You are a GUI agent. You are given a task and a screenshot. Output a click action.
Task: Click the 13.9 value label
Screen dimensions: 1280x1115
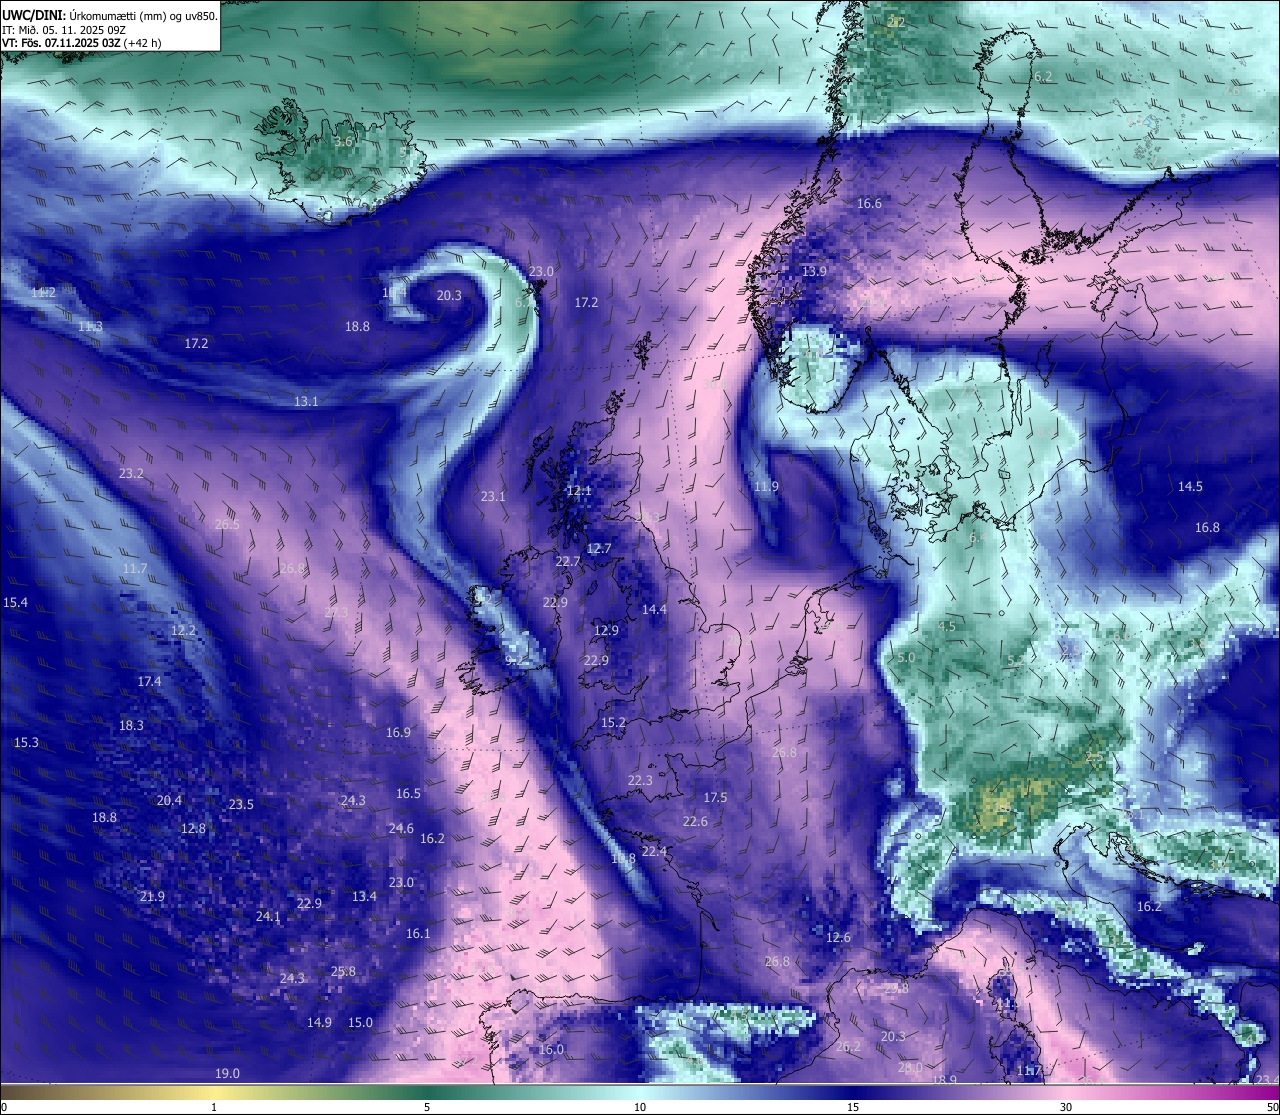point(814,272)
